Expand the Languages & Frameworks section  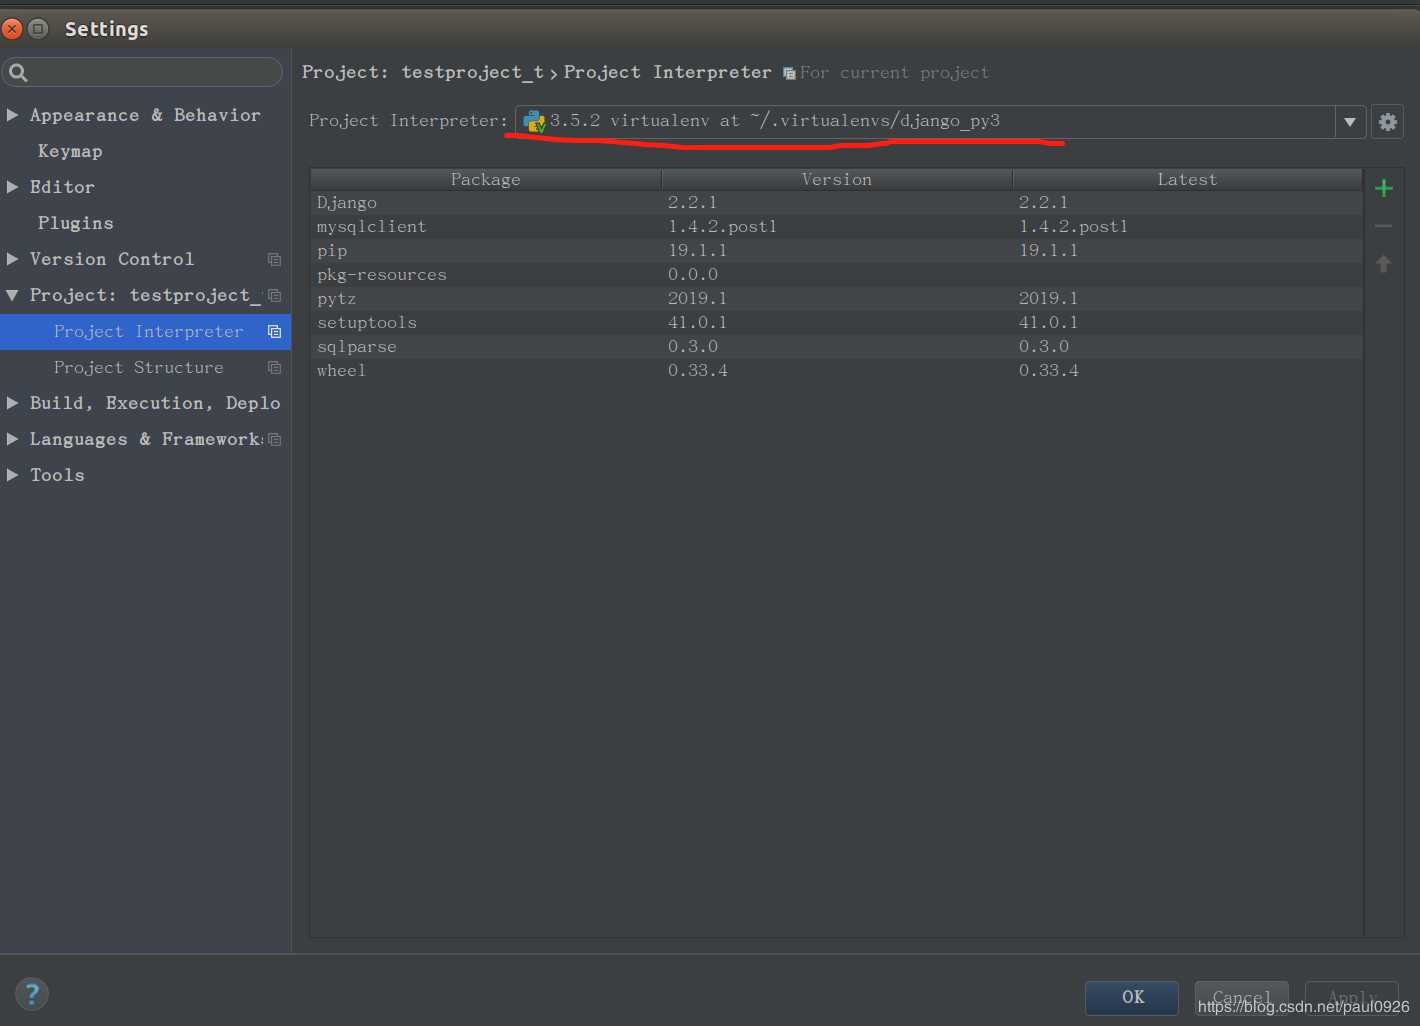coord(12,439)
